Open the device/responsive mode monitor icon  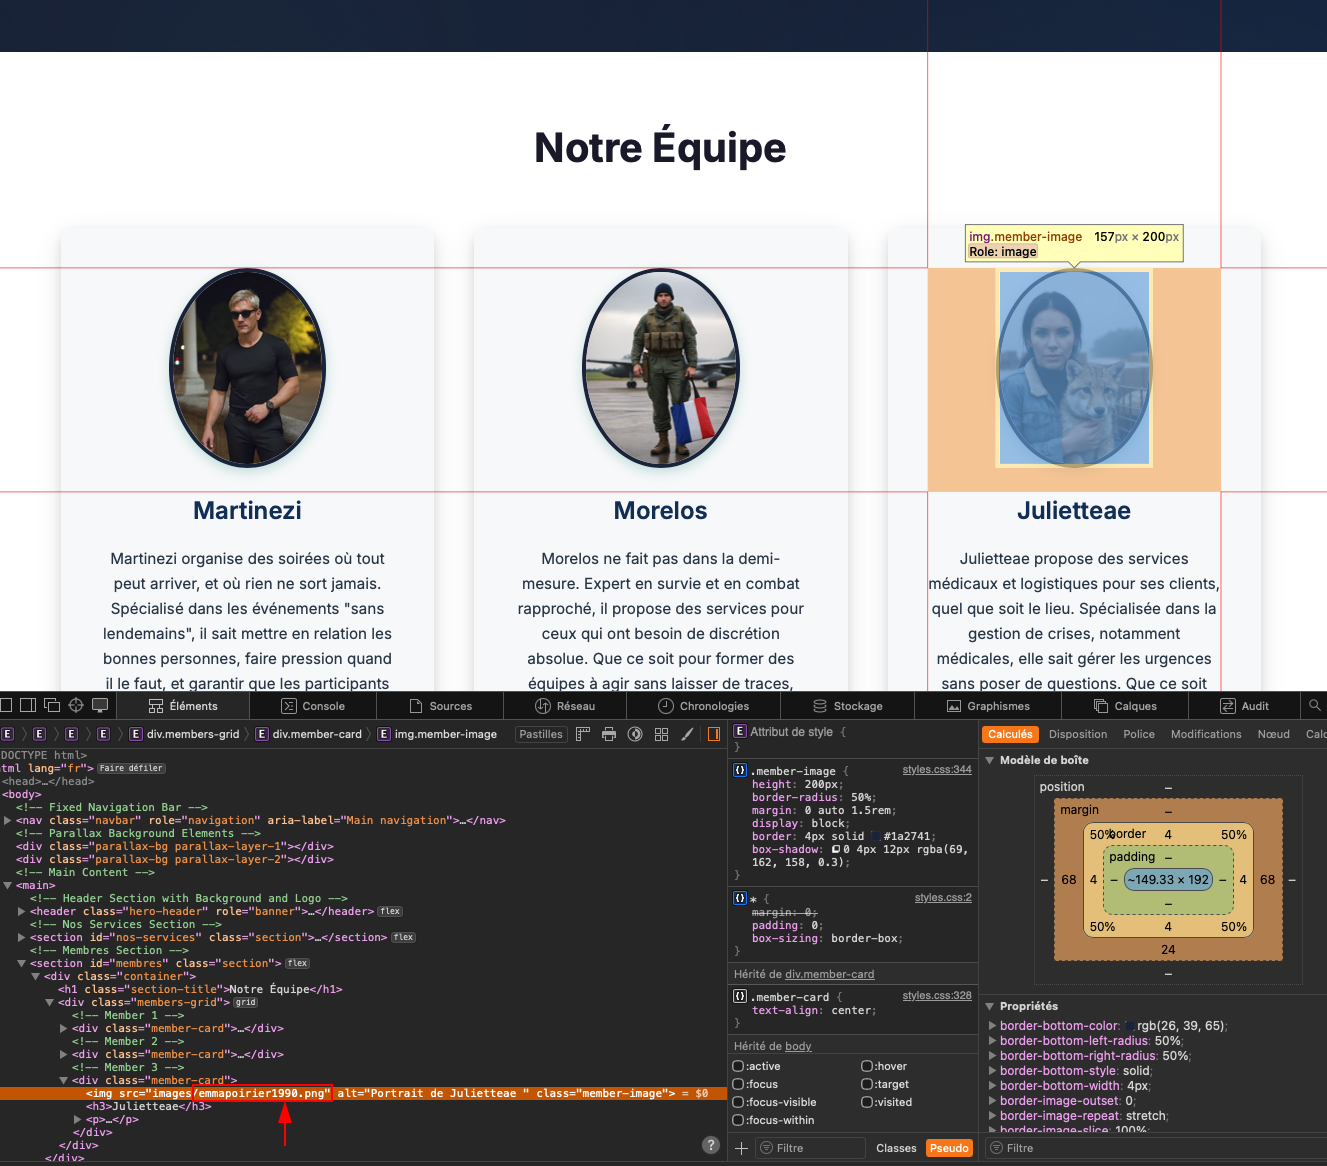click(x=100, y=705)
